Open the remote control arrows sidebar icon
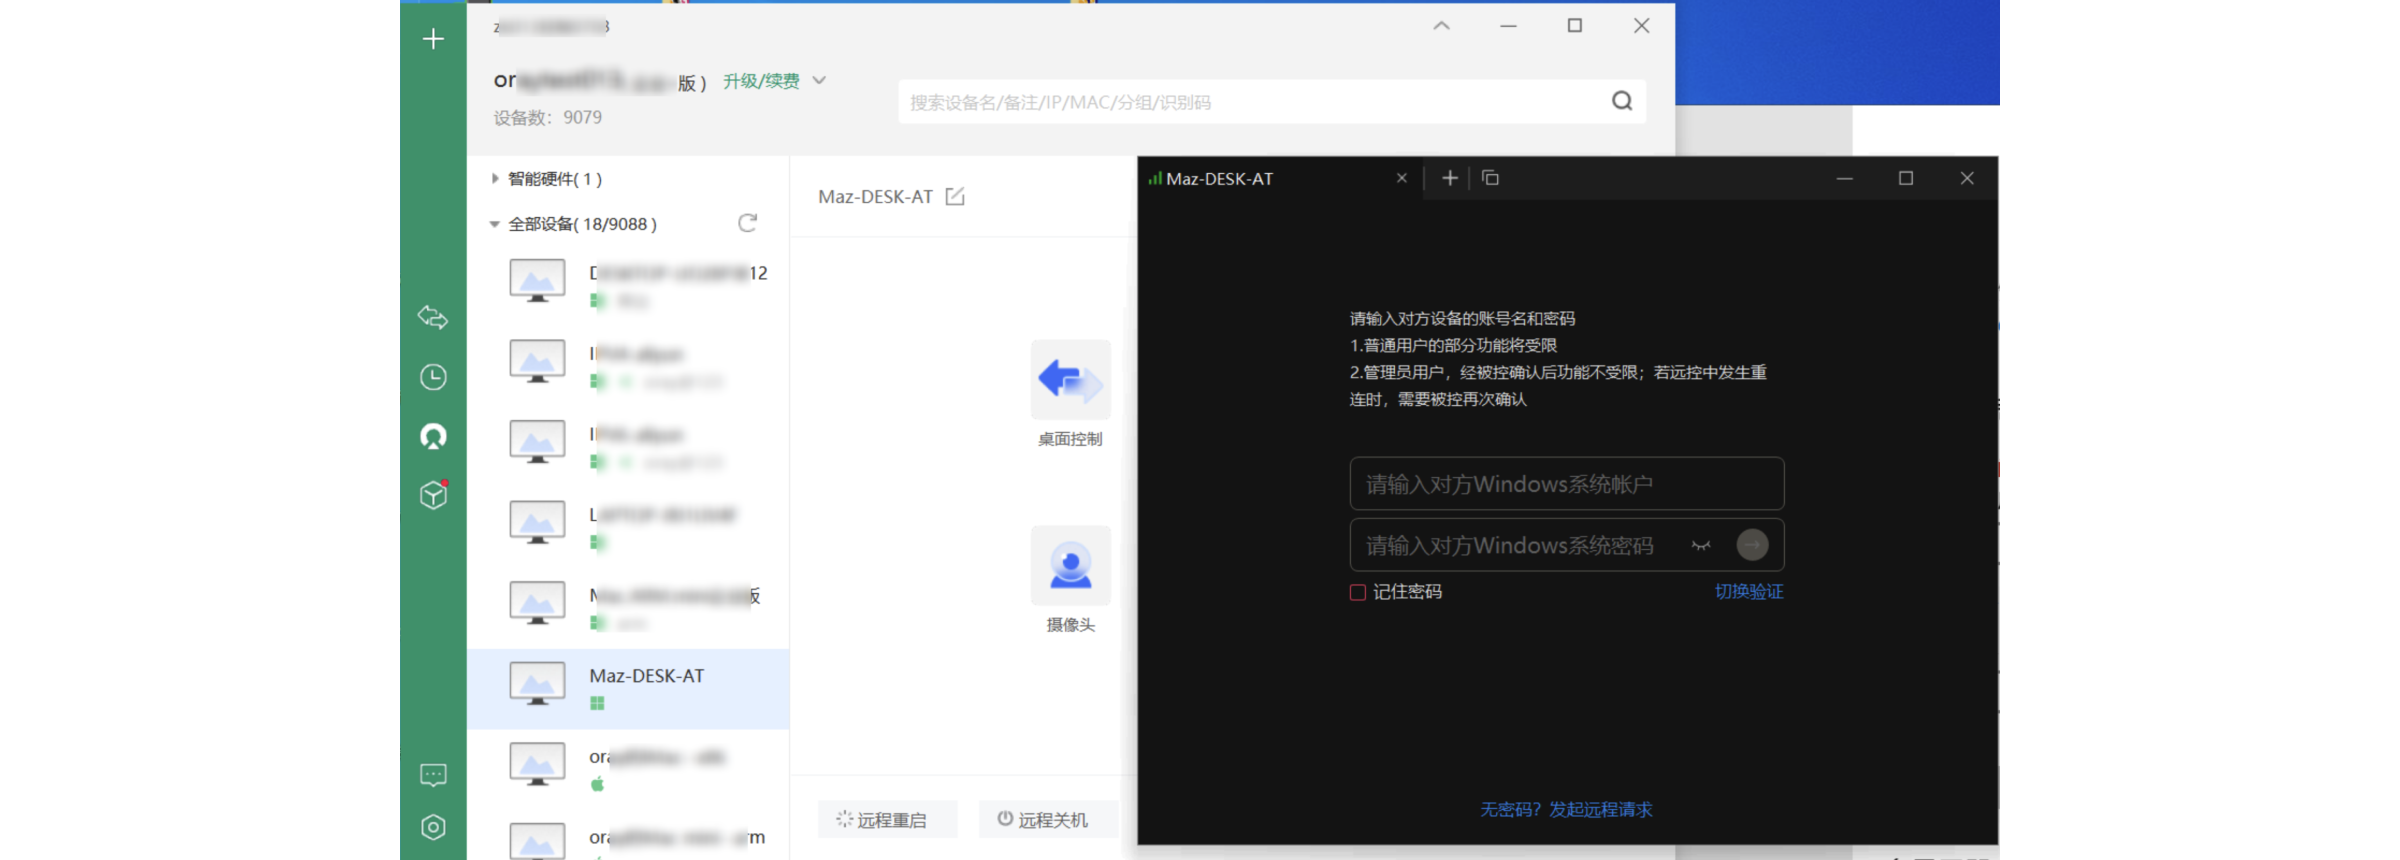2400x860 pixels. [x=433, y=317]
